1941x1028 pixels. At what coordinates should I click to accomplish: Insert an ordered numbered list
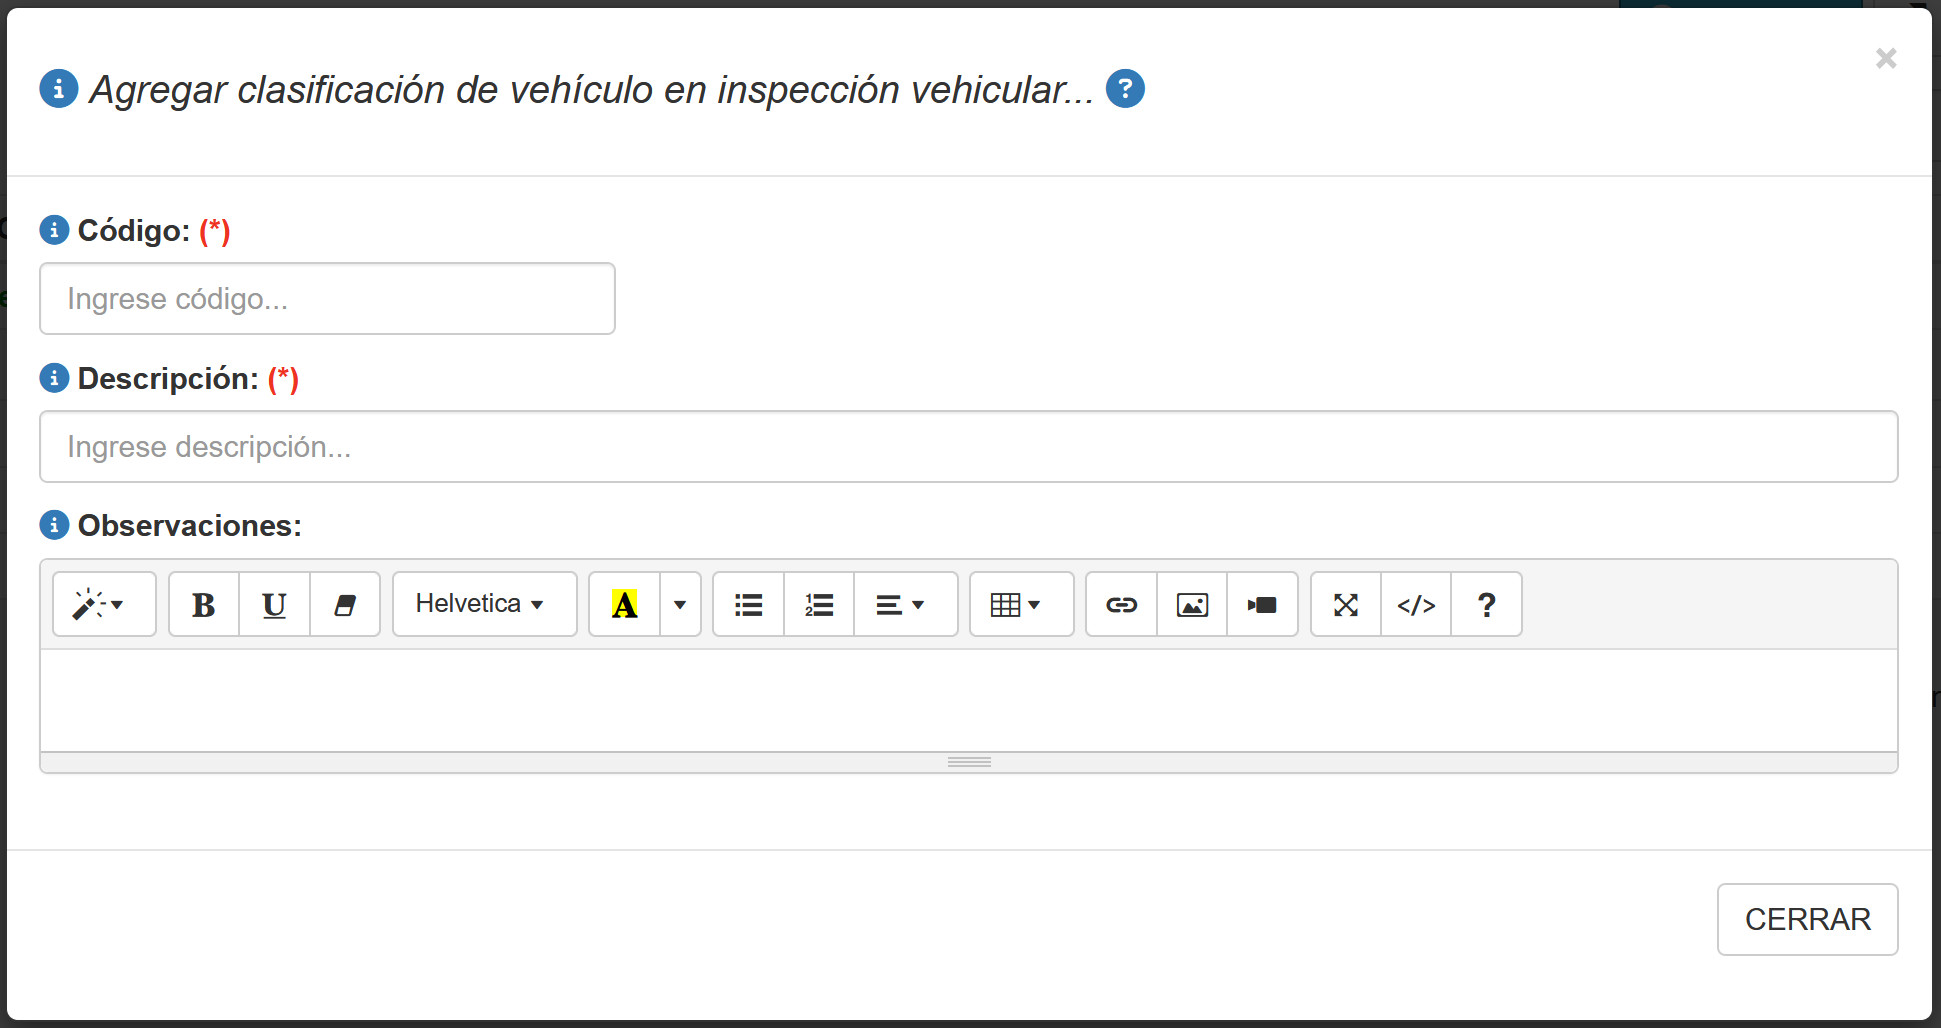[x=819, y=604]
